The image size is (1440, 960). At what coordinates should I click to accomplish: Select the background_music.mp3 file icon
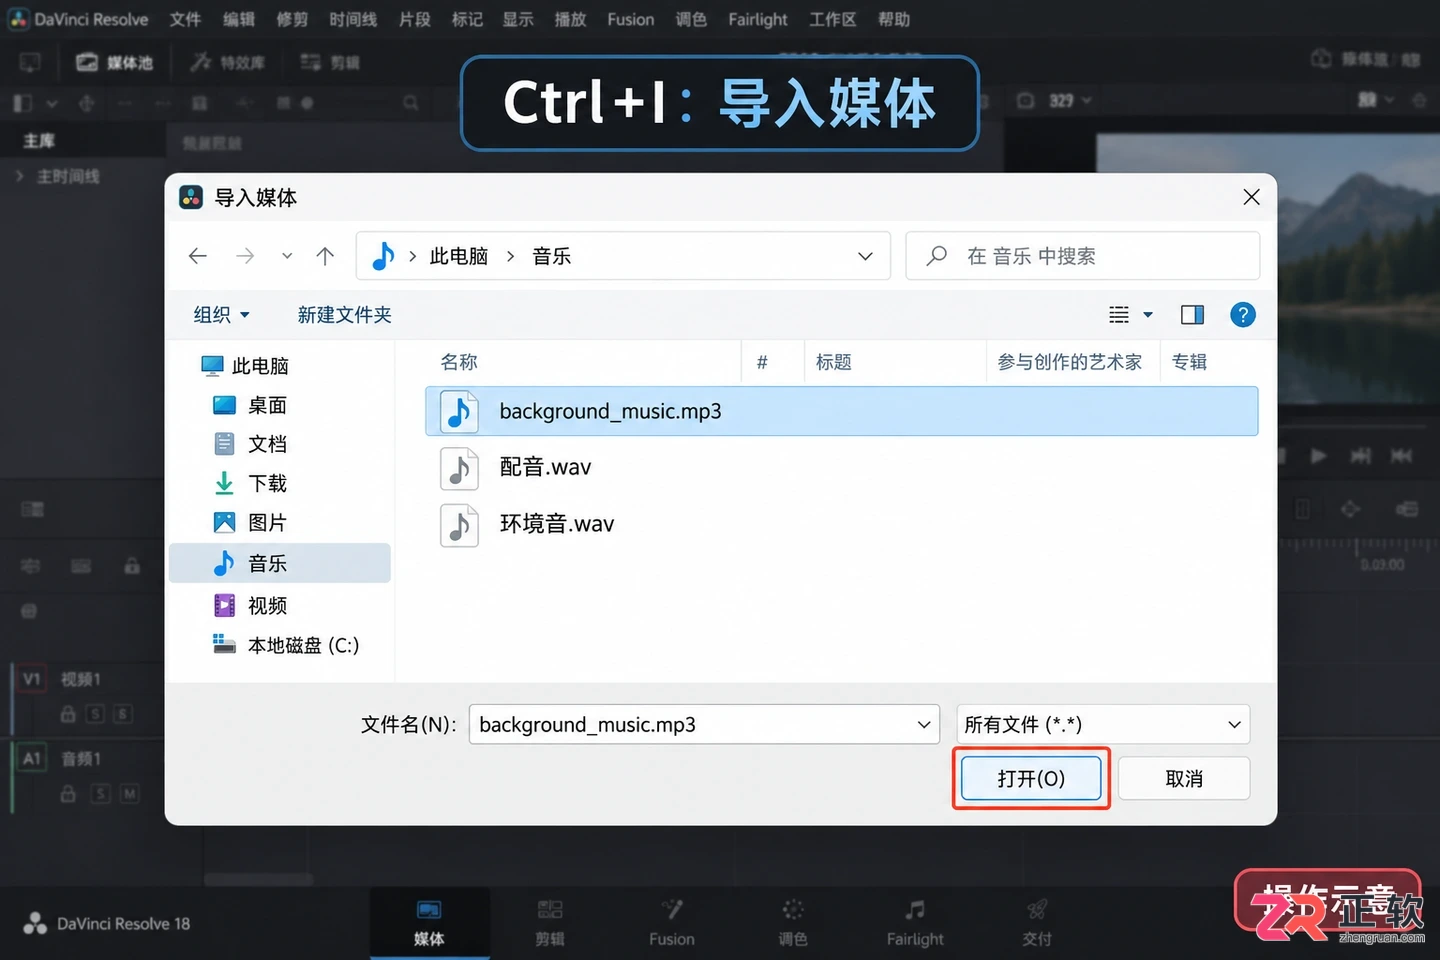click(459, 411)
